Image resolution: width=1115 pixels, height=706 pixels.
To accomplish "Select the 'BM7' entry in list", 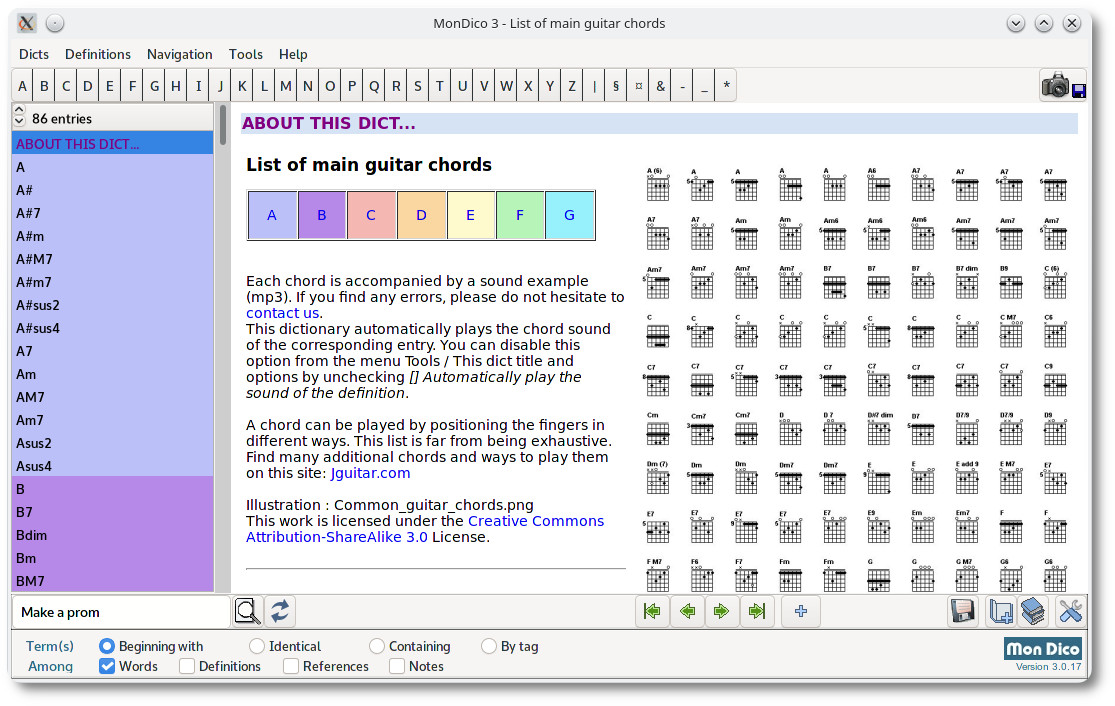I will (112, 581).
